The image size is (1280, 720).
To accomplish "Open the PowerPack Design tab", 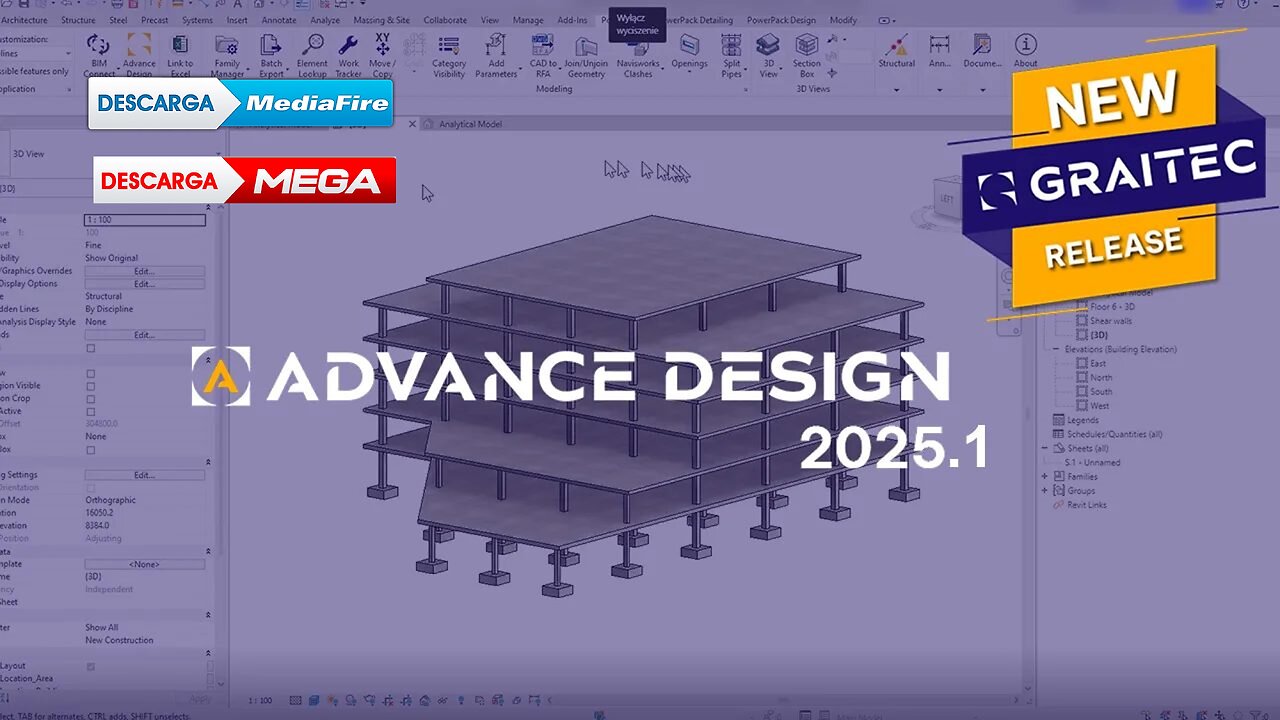I will click(781, 20).
